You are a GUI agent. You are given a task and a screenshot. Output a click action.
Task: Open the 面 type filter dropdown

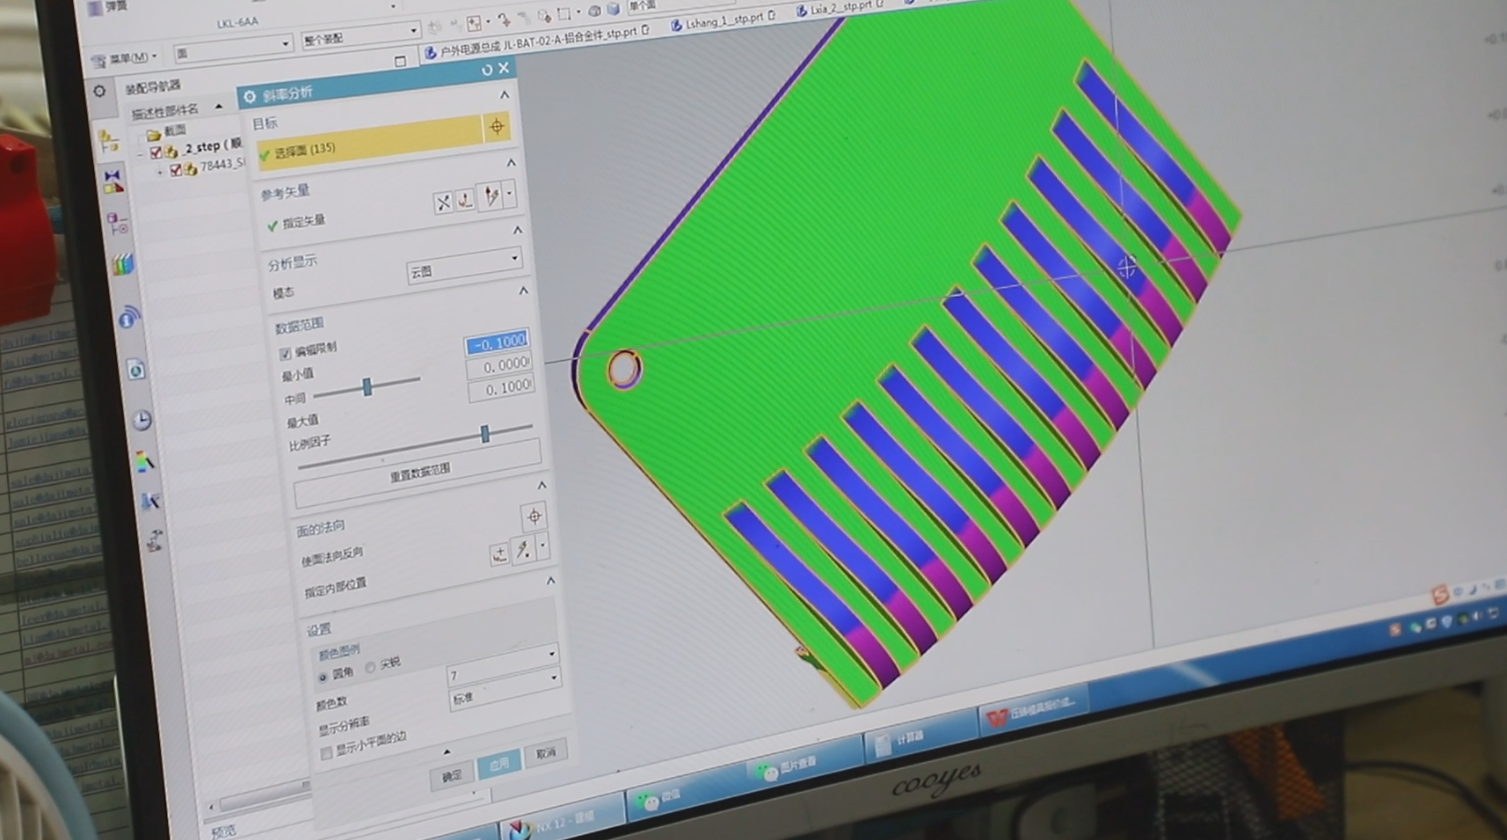[233, 48]
